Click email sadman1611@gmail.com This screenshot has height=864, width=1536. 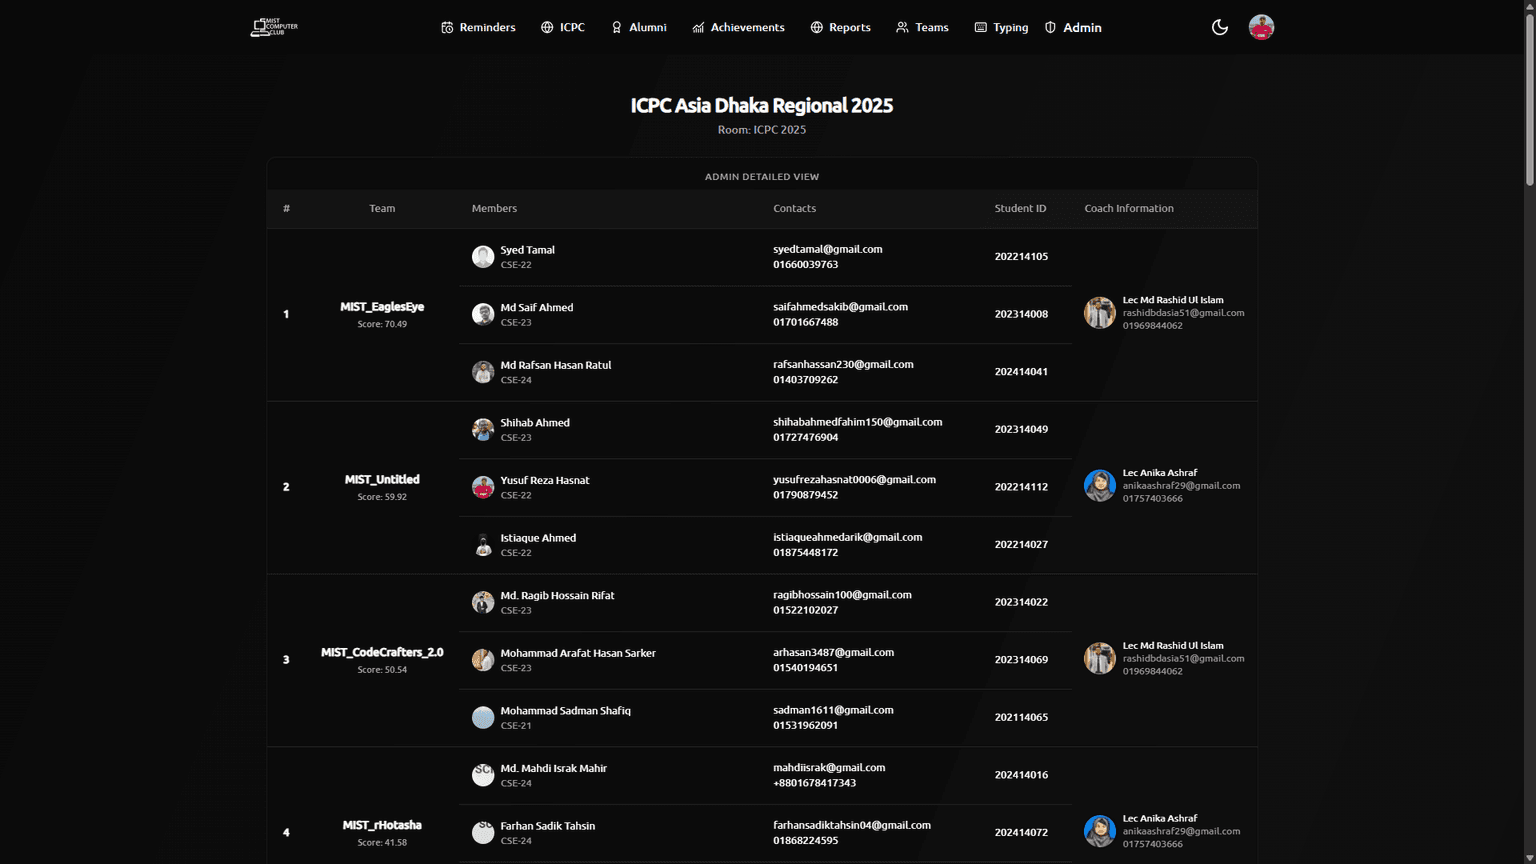[833, 710]
